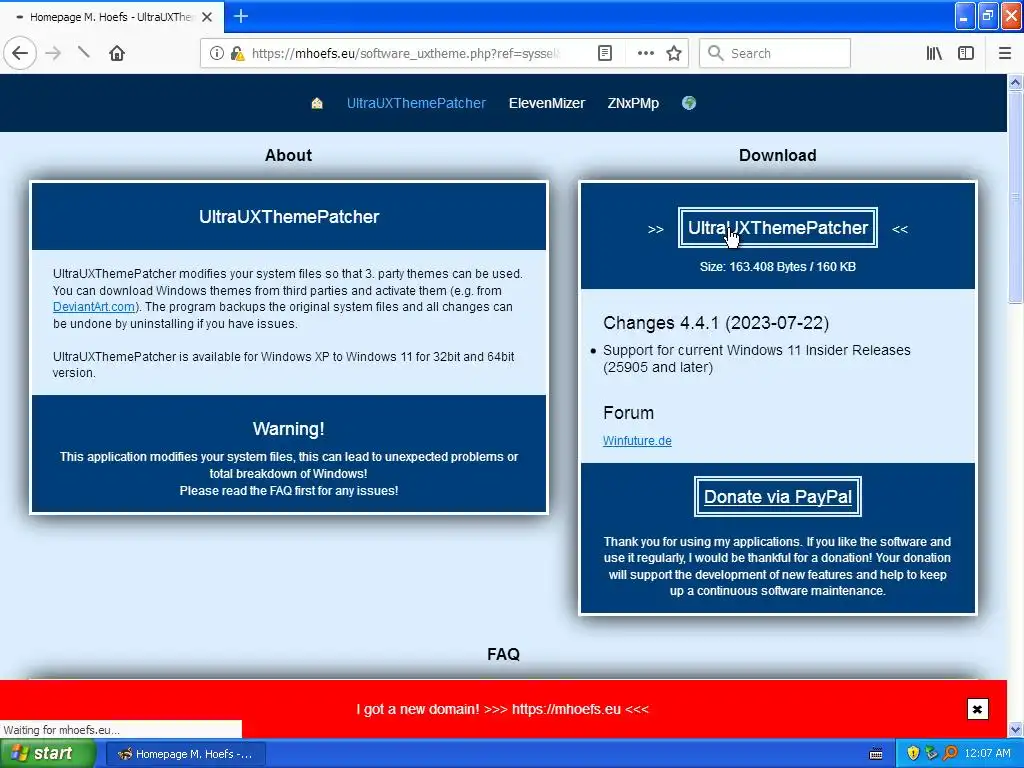Viewport: 1024px width, 768px height.
Task: Follow the DeviantArt.com link
Action: click(94, 307)
